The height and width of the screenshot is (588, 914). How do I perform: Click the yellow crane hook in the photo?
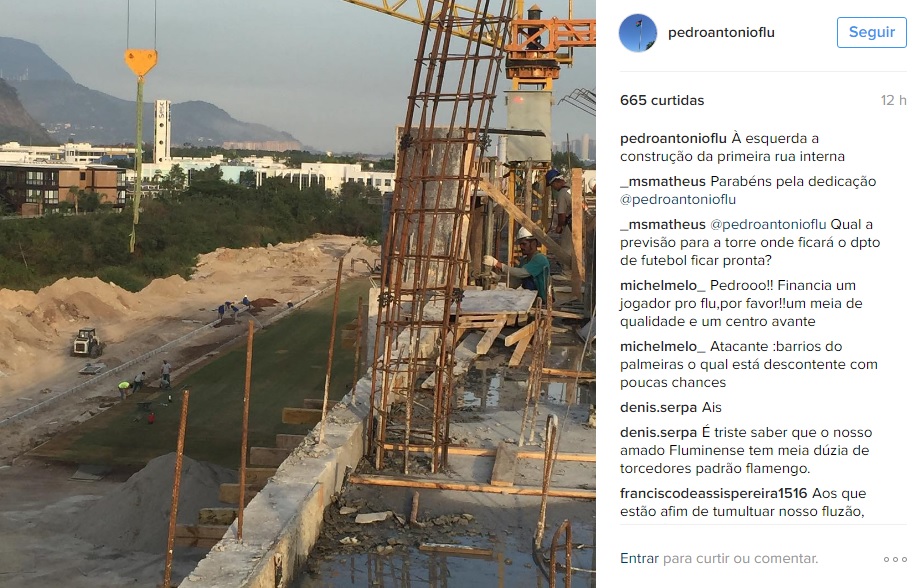pos(140,62)
